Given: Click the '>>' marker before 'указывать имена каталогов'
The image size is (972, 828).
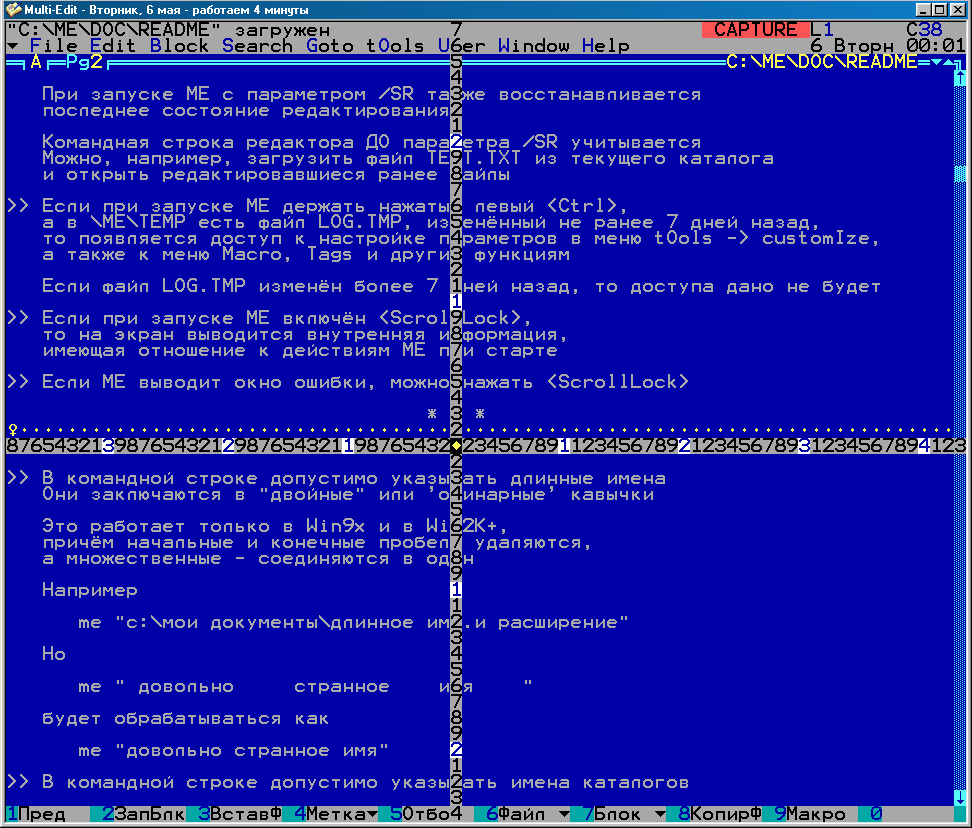Looking at the screenshot, I should pos(18,782).
